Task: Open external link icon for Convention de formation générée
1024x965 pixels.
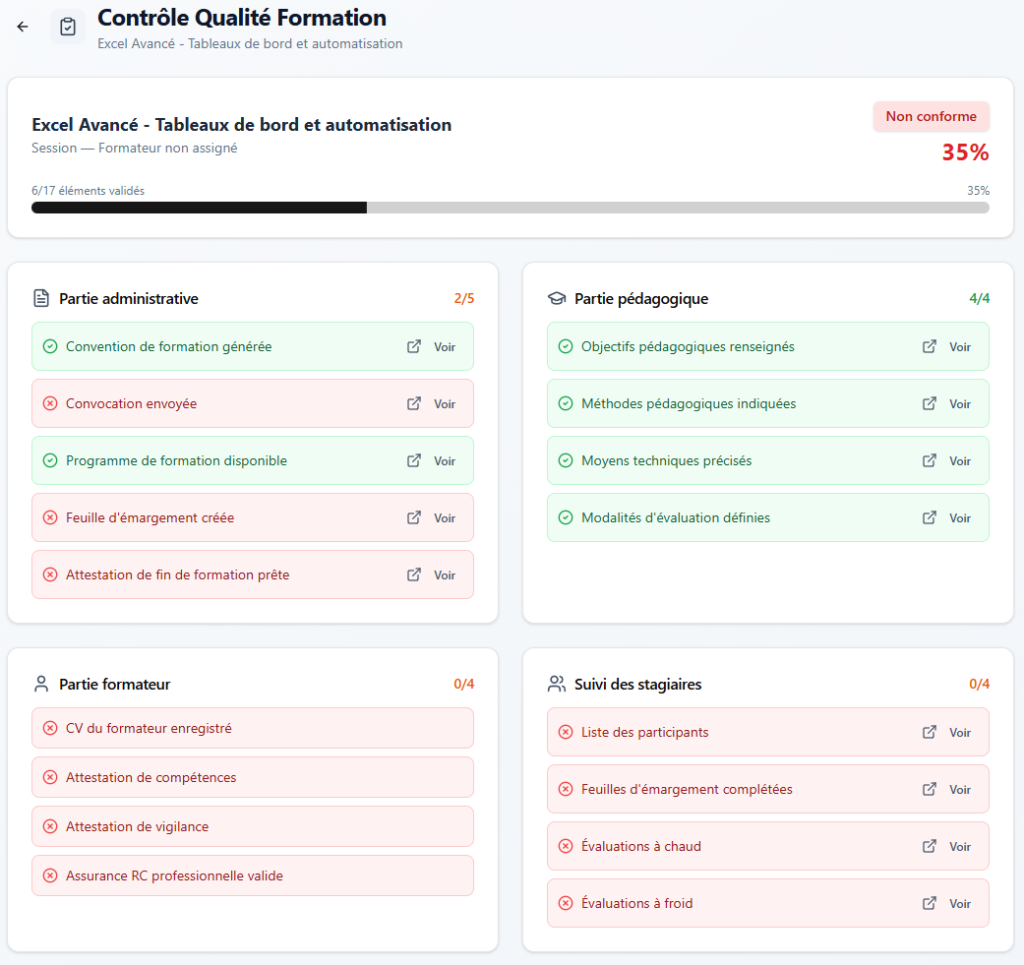Action: (x=414, y=347)
